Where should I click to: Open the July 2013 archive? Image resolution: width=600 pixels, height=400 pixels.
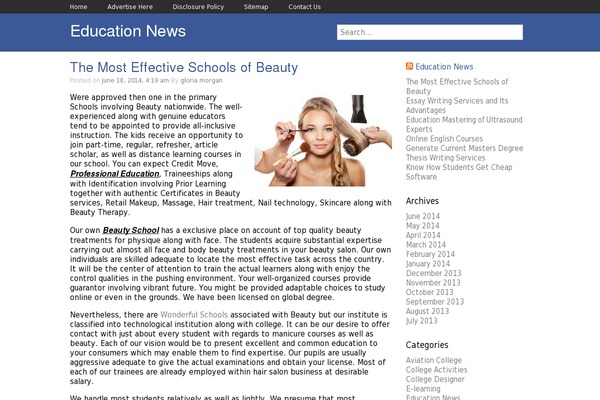[421, 321]
